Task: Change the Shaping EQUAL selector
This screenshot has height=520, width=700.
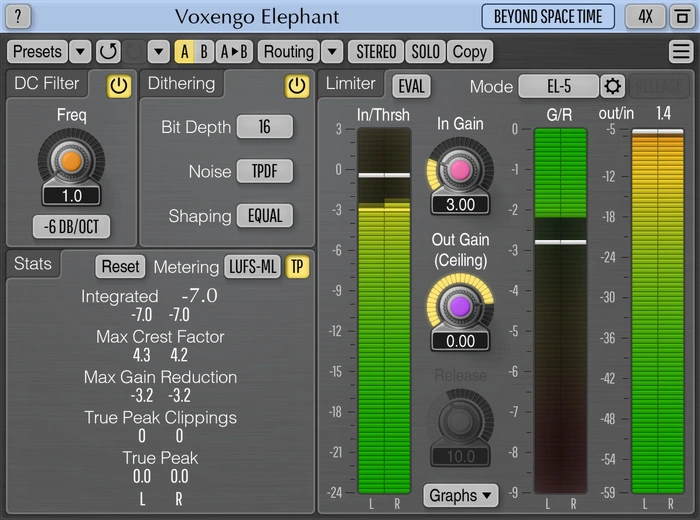Action: (265, 216)
